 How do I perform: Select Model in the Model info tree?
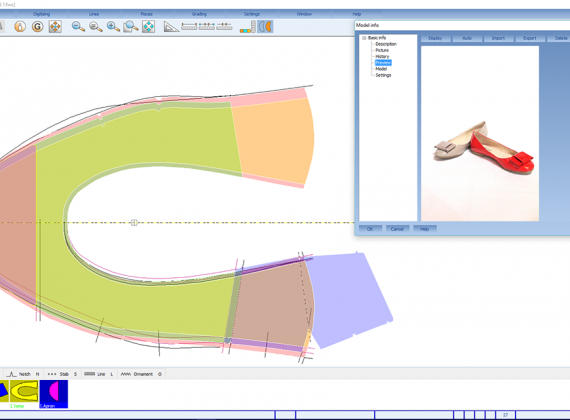tap(381, 69)
